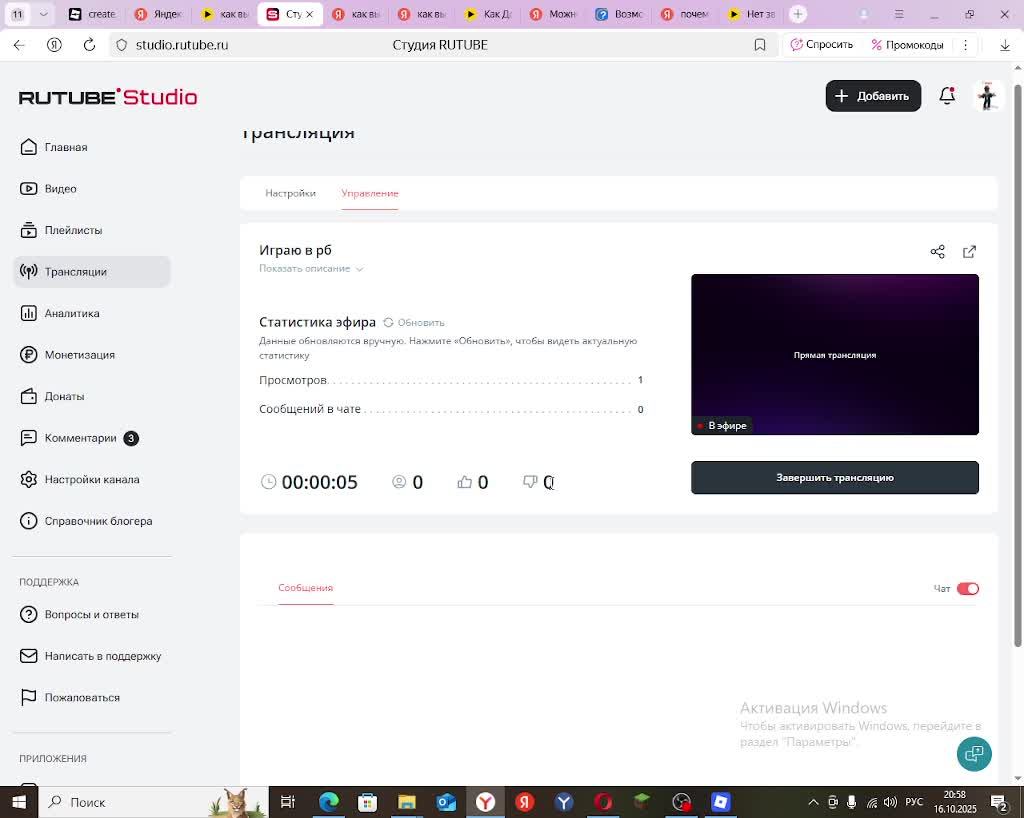Switch to the 'create' browser tab

93,14
